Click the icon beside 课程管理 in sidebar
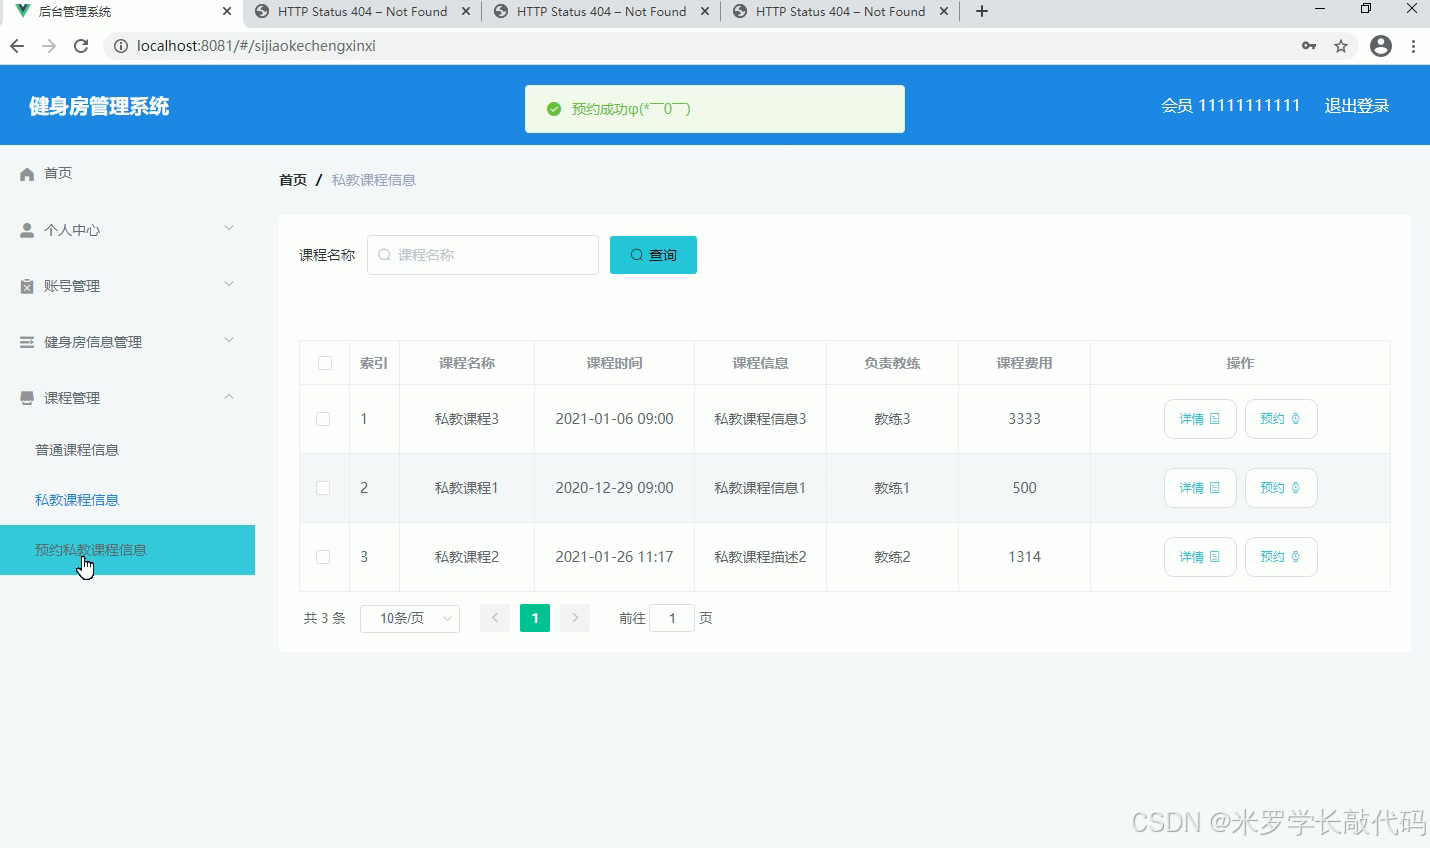The width and height of the screenshot is (1430, 848). pyautogui.click(x=27, y=398)
